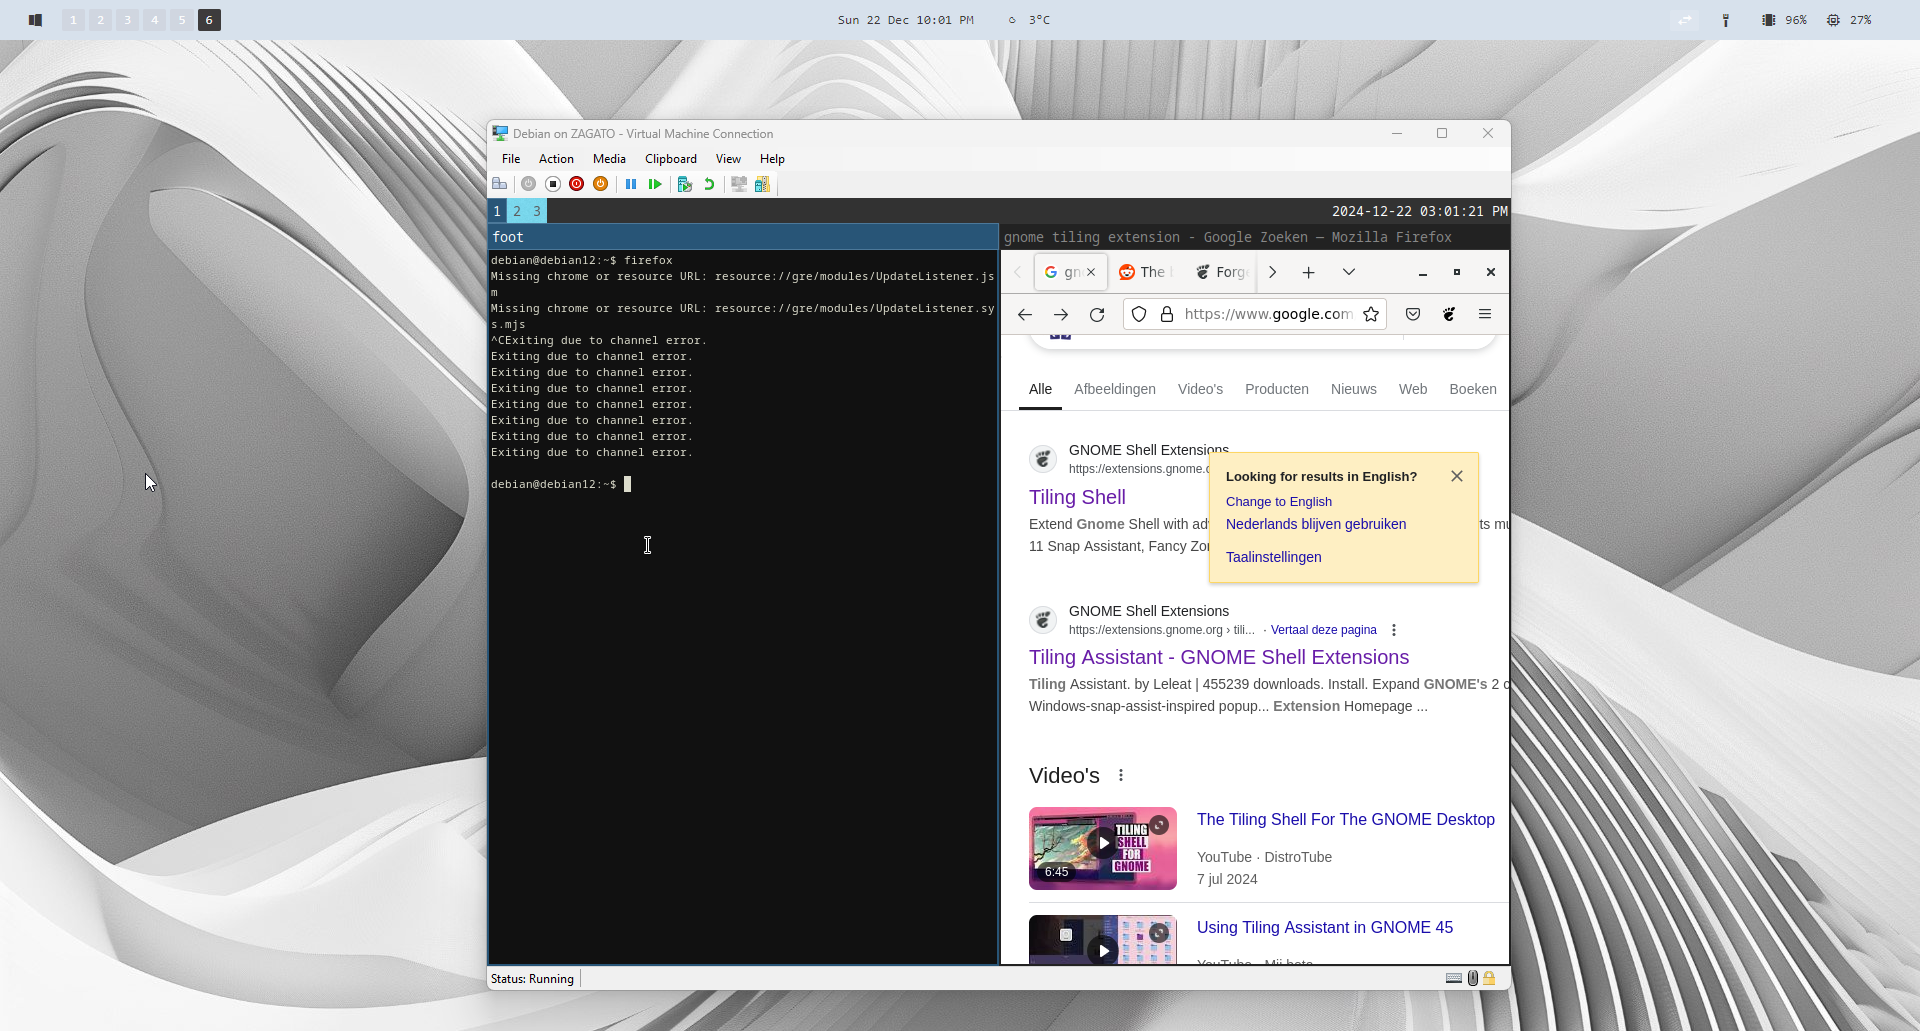Select the Afbeeldingen search tab
Screen dimensions: 1920x1031
coord(1114,389)
